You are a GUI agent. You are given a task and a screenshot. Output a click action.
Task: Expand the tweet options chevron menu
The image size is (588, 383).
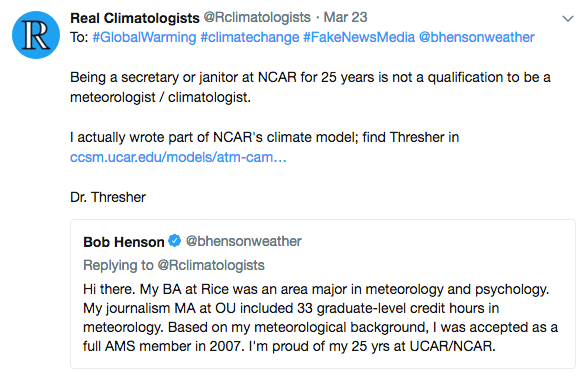point(568,18)
